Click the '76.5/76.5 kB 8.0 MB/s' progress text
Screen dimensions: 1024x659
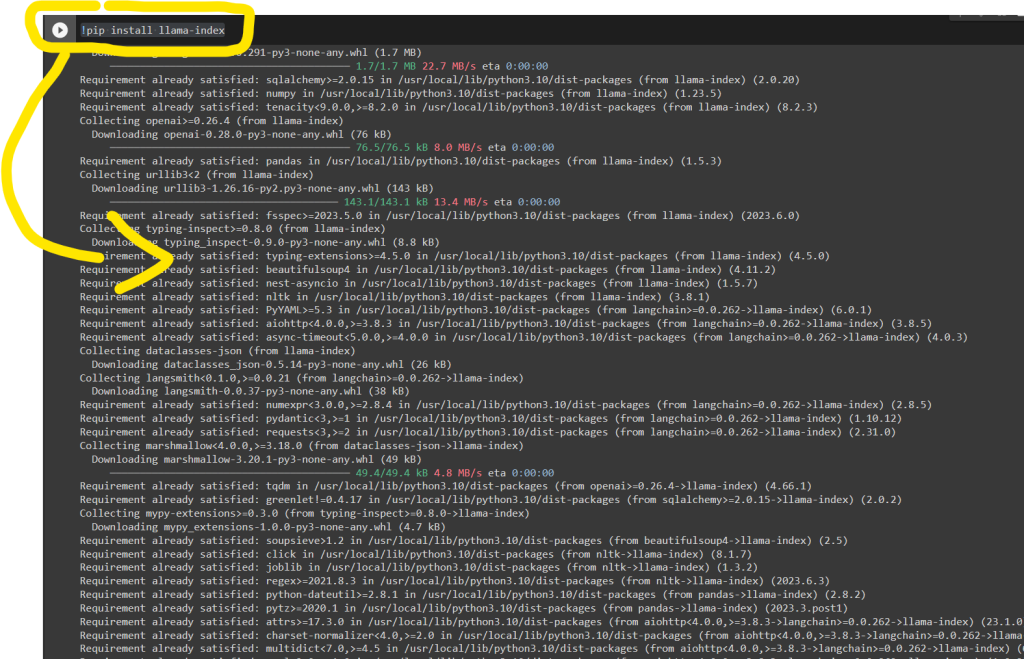coord(419,148)
